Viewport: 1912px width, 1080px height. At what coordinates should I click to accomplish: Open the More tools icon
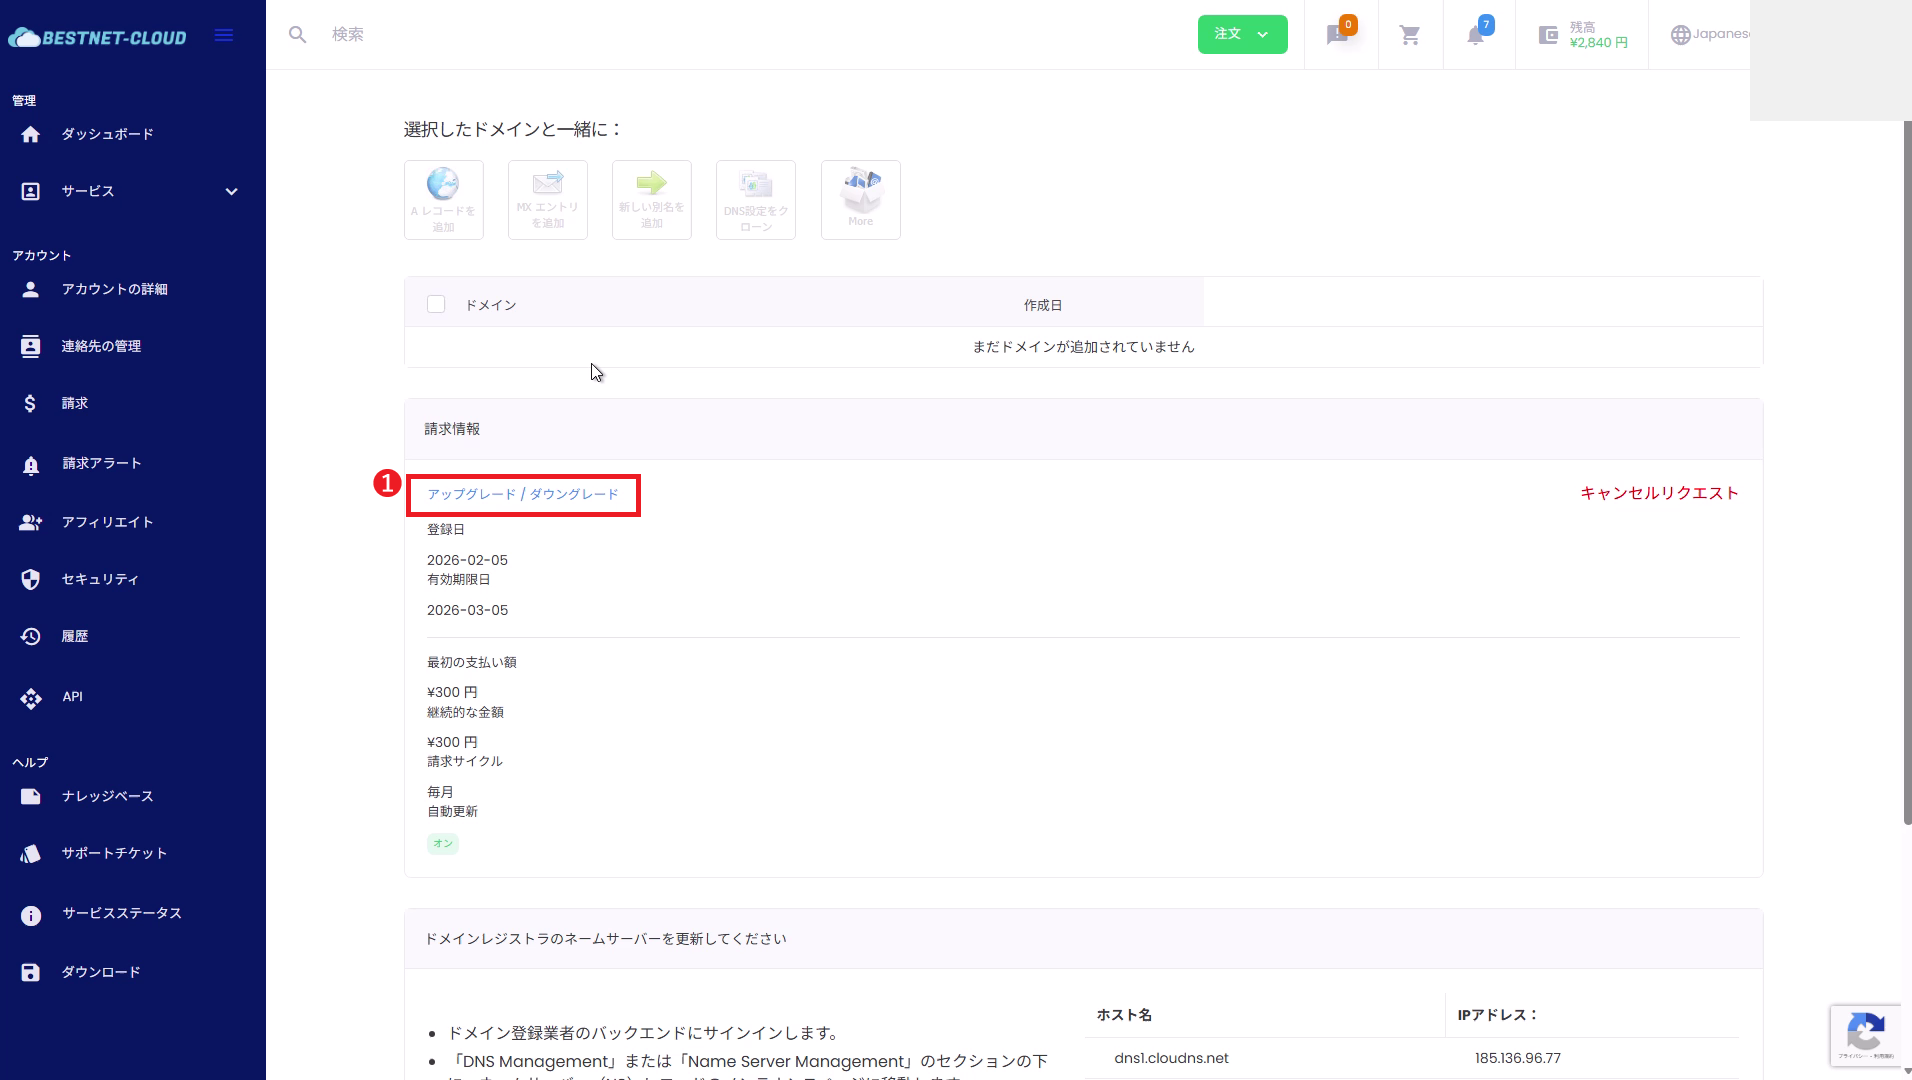pos(860,200)
